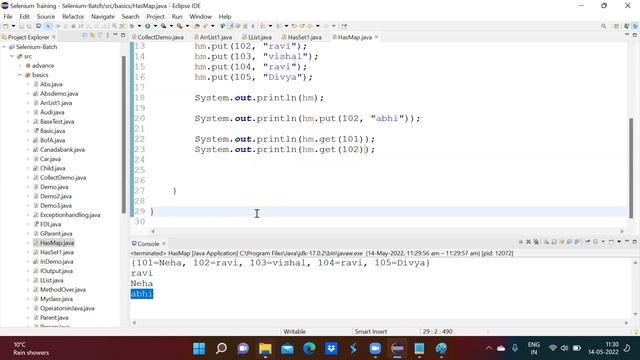Click the Project Explorer vertical scrollbar
Viewport: 640px width, 360px height.
click(x=124, y=135)
